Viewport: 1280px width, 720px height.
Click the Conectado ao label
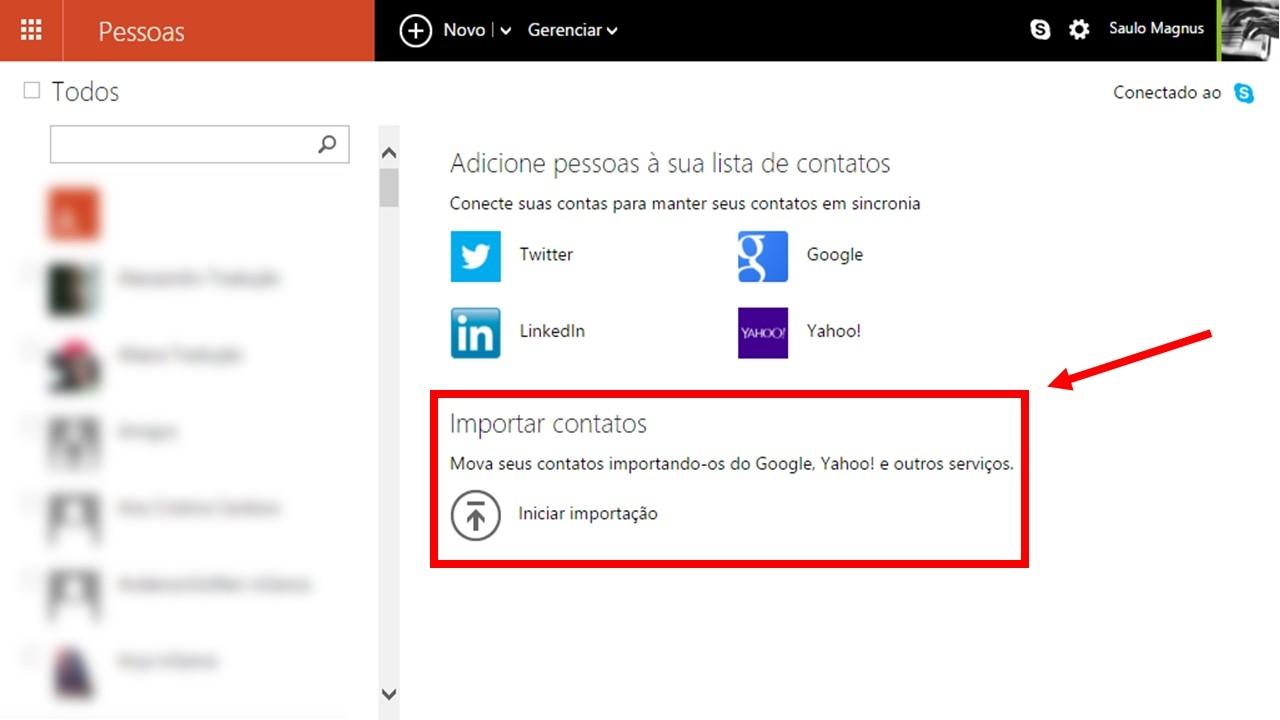[x=1167, y=92]
